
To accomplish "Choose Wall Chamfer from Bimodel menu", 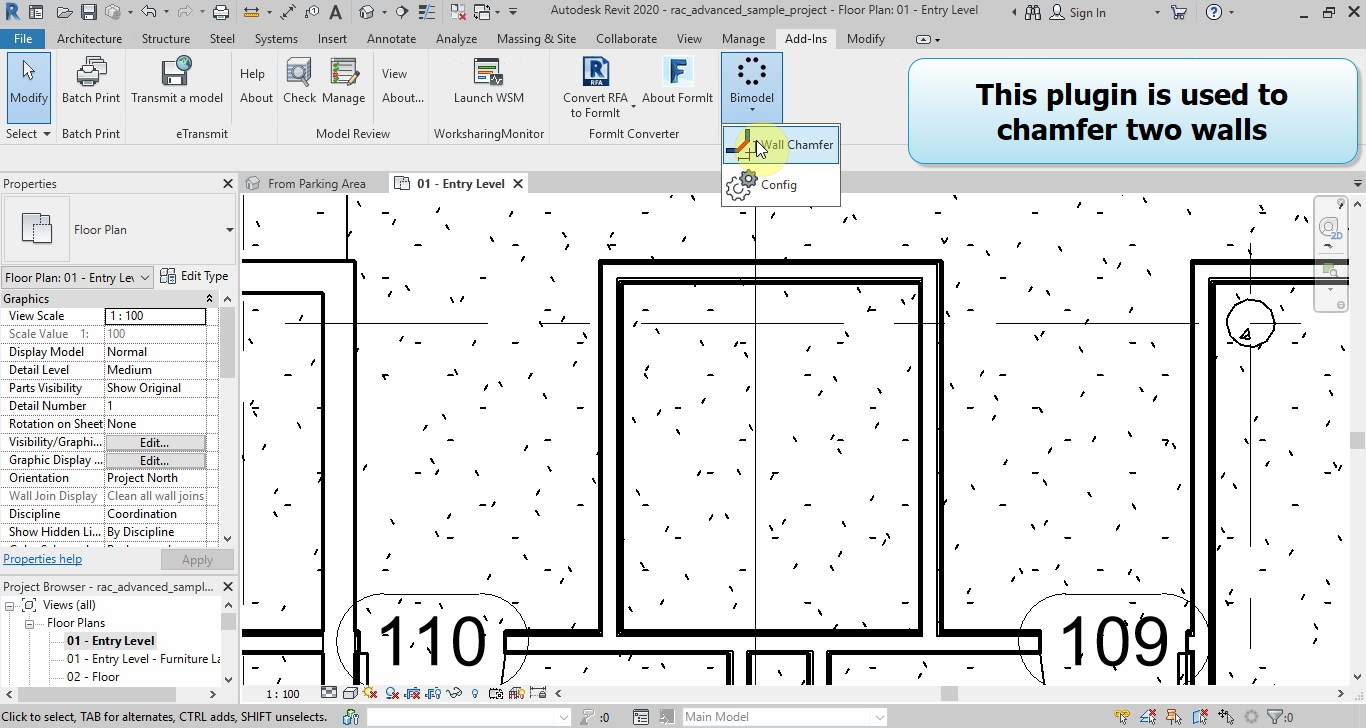I will (781, 145).
